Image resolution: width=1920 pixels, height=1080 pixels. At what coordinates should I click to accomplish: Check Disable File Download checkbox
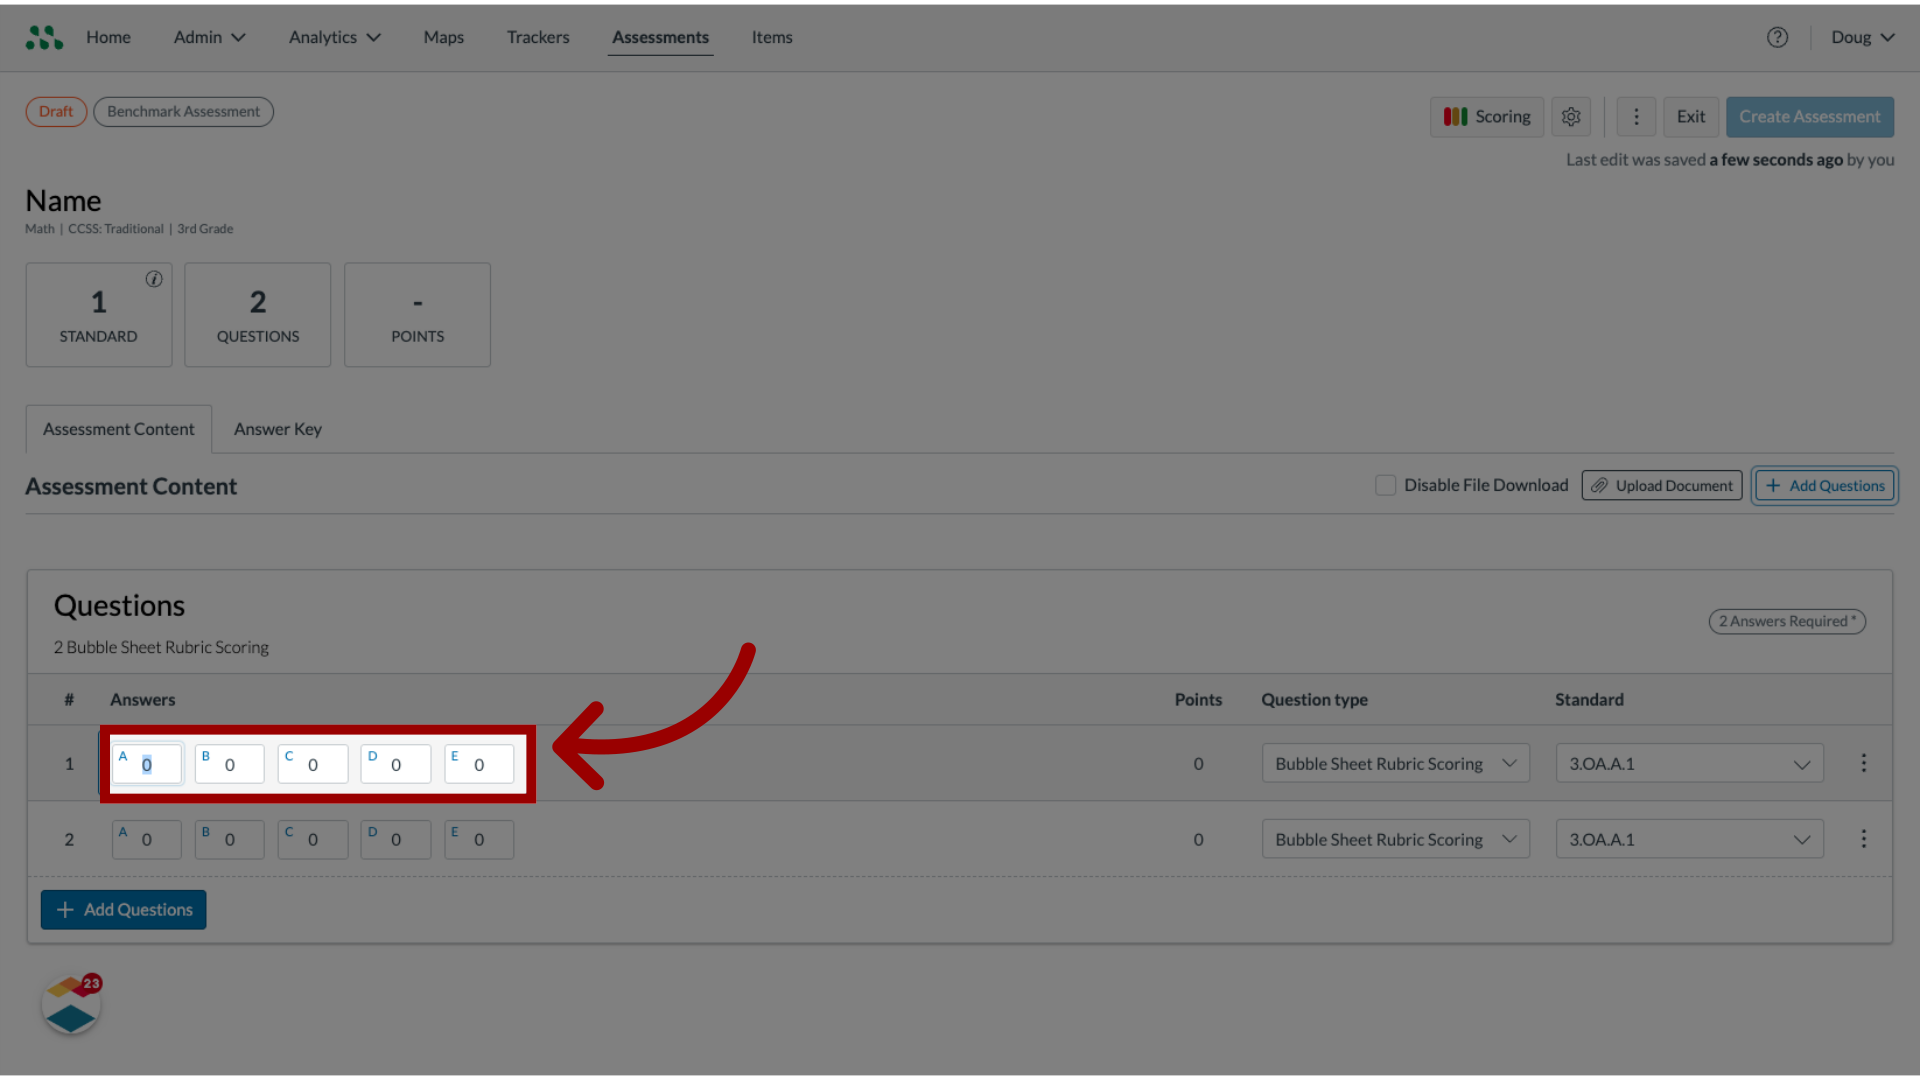1385,485
